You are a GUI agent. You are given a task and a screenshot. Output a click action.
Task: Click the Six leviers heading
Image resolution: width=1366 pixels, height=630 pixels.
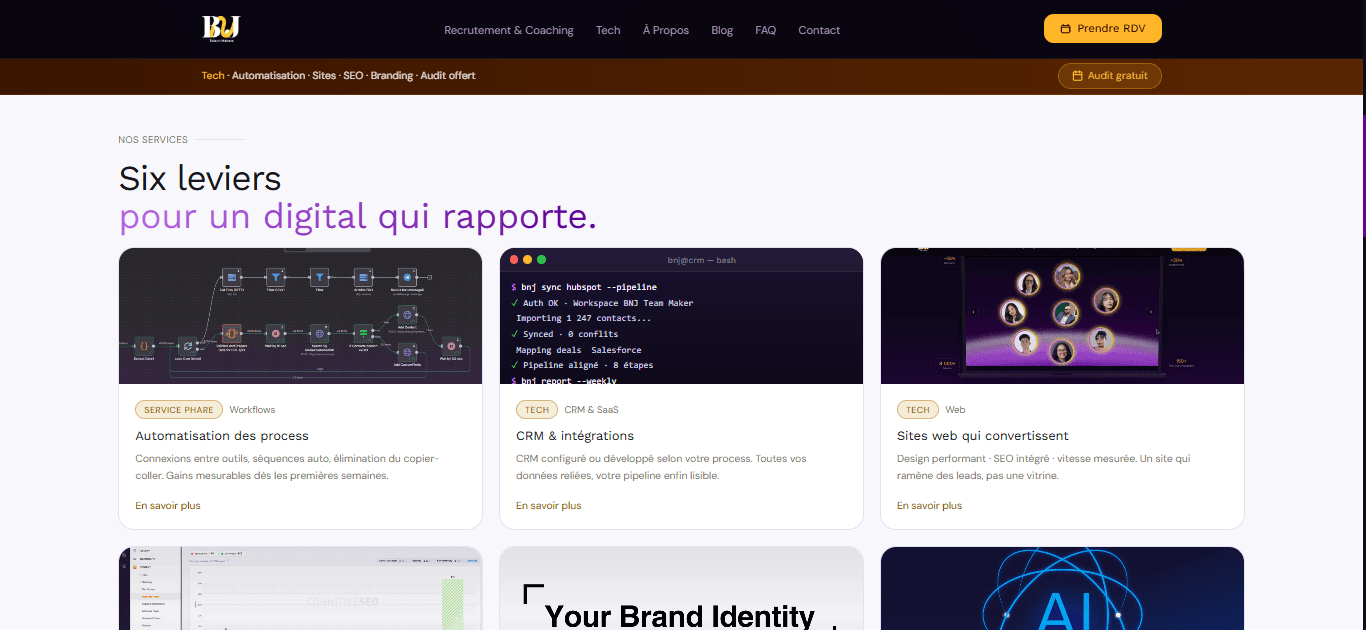pyautogui.click(x=200, y=178)
